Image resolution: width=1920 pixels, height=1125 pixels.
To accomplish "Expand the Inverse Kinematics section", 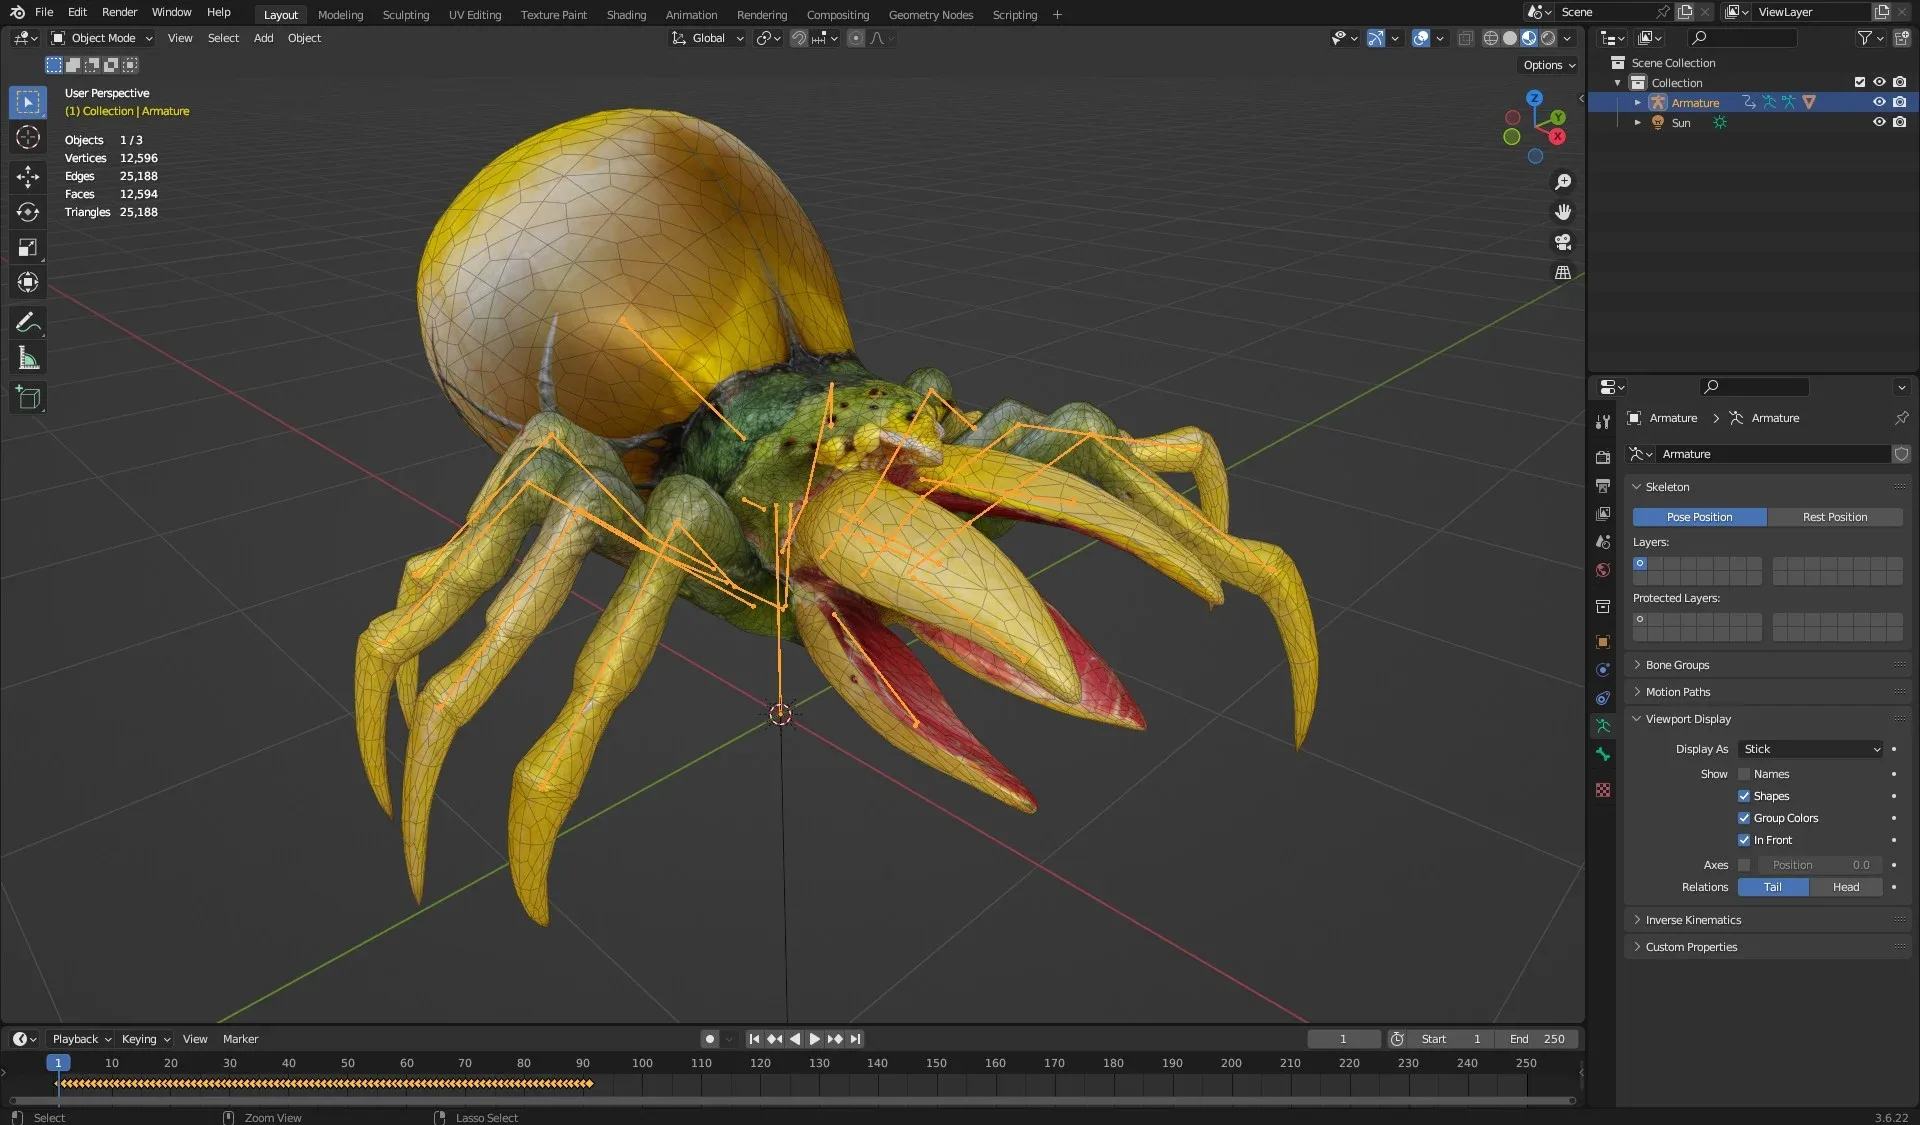I will (x=1692, y=920).
